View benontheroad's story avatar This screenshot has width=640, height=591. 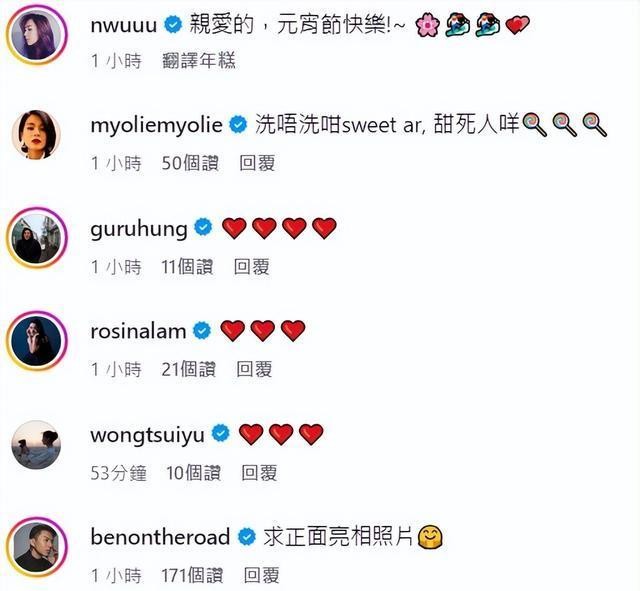pyautogui.click(x=36, y=547)
